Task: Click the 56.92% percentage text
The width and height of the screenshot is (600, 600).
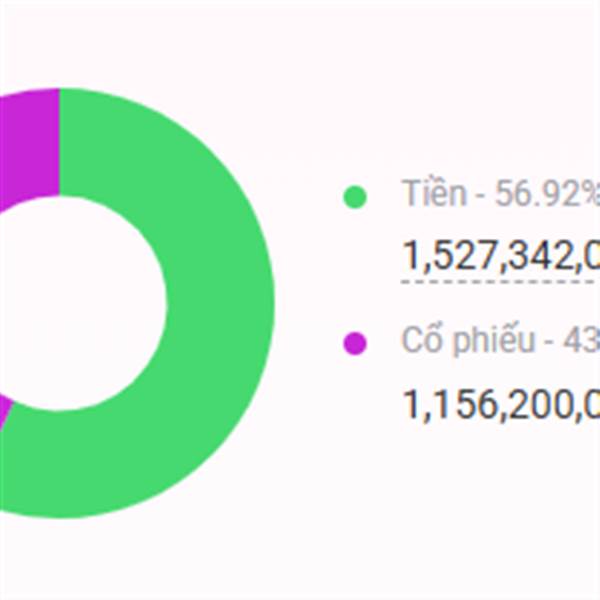Action: [543, 194]
